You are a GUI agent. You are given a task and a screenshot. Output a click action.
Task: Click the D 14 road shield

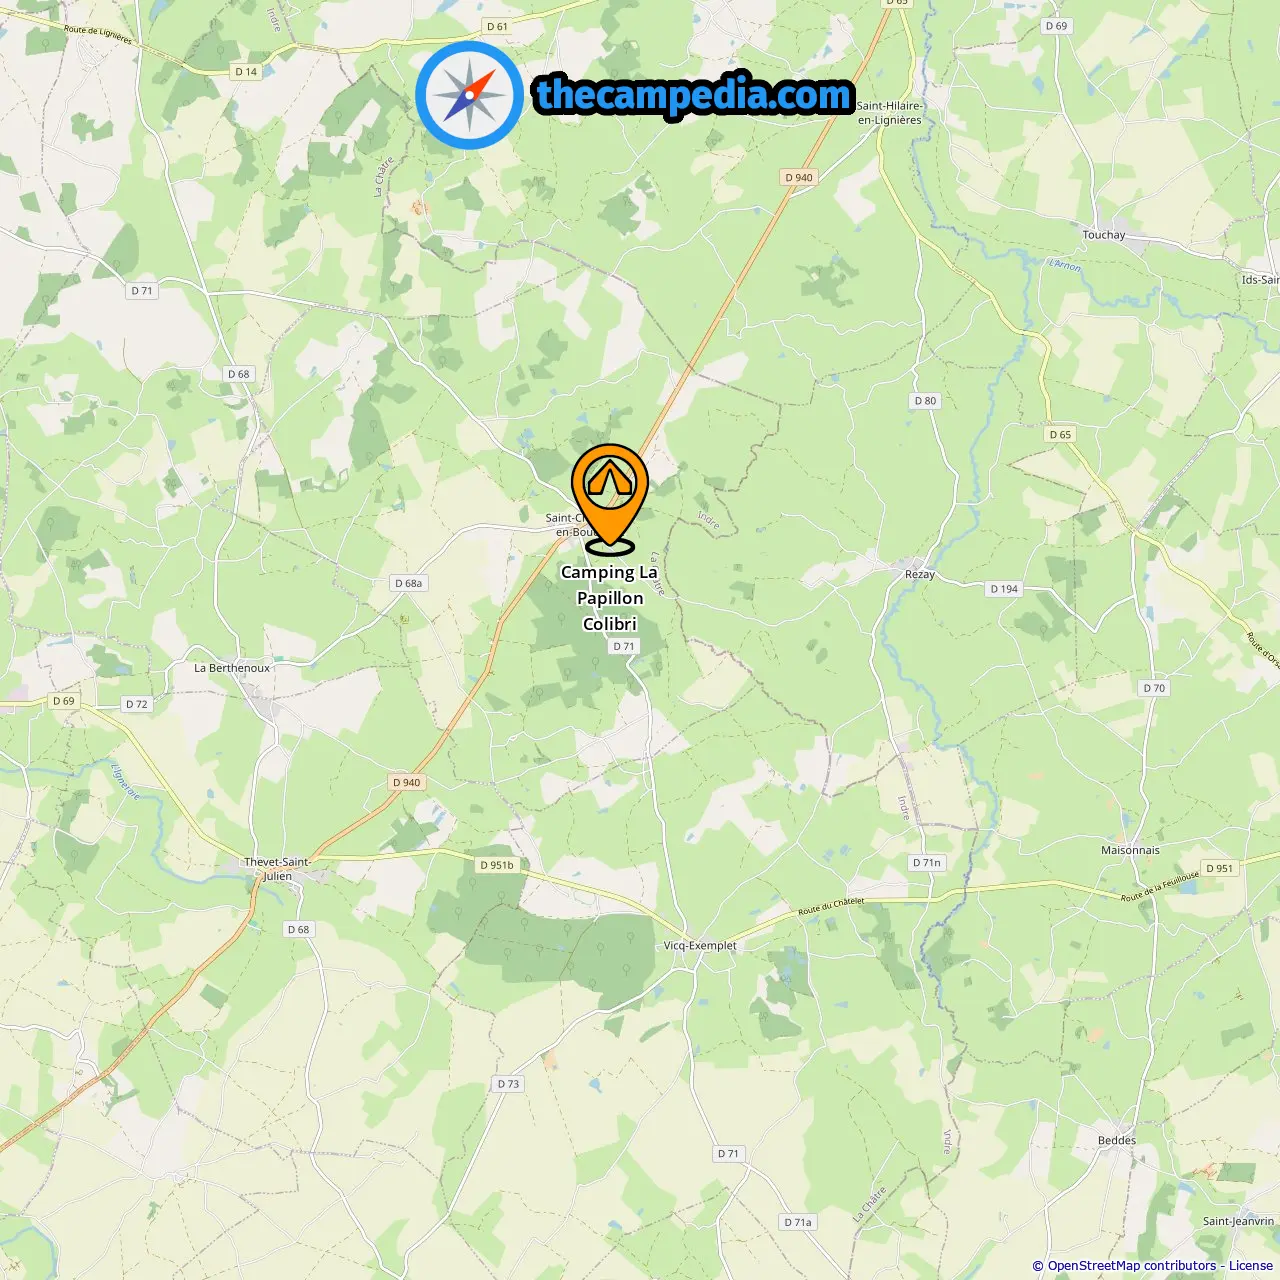pos(246,71)
